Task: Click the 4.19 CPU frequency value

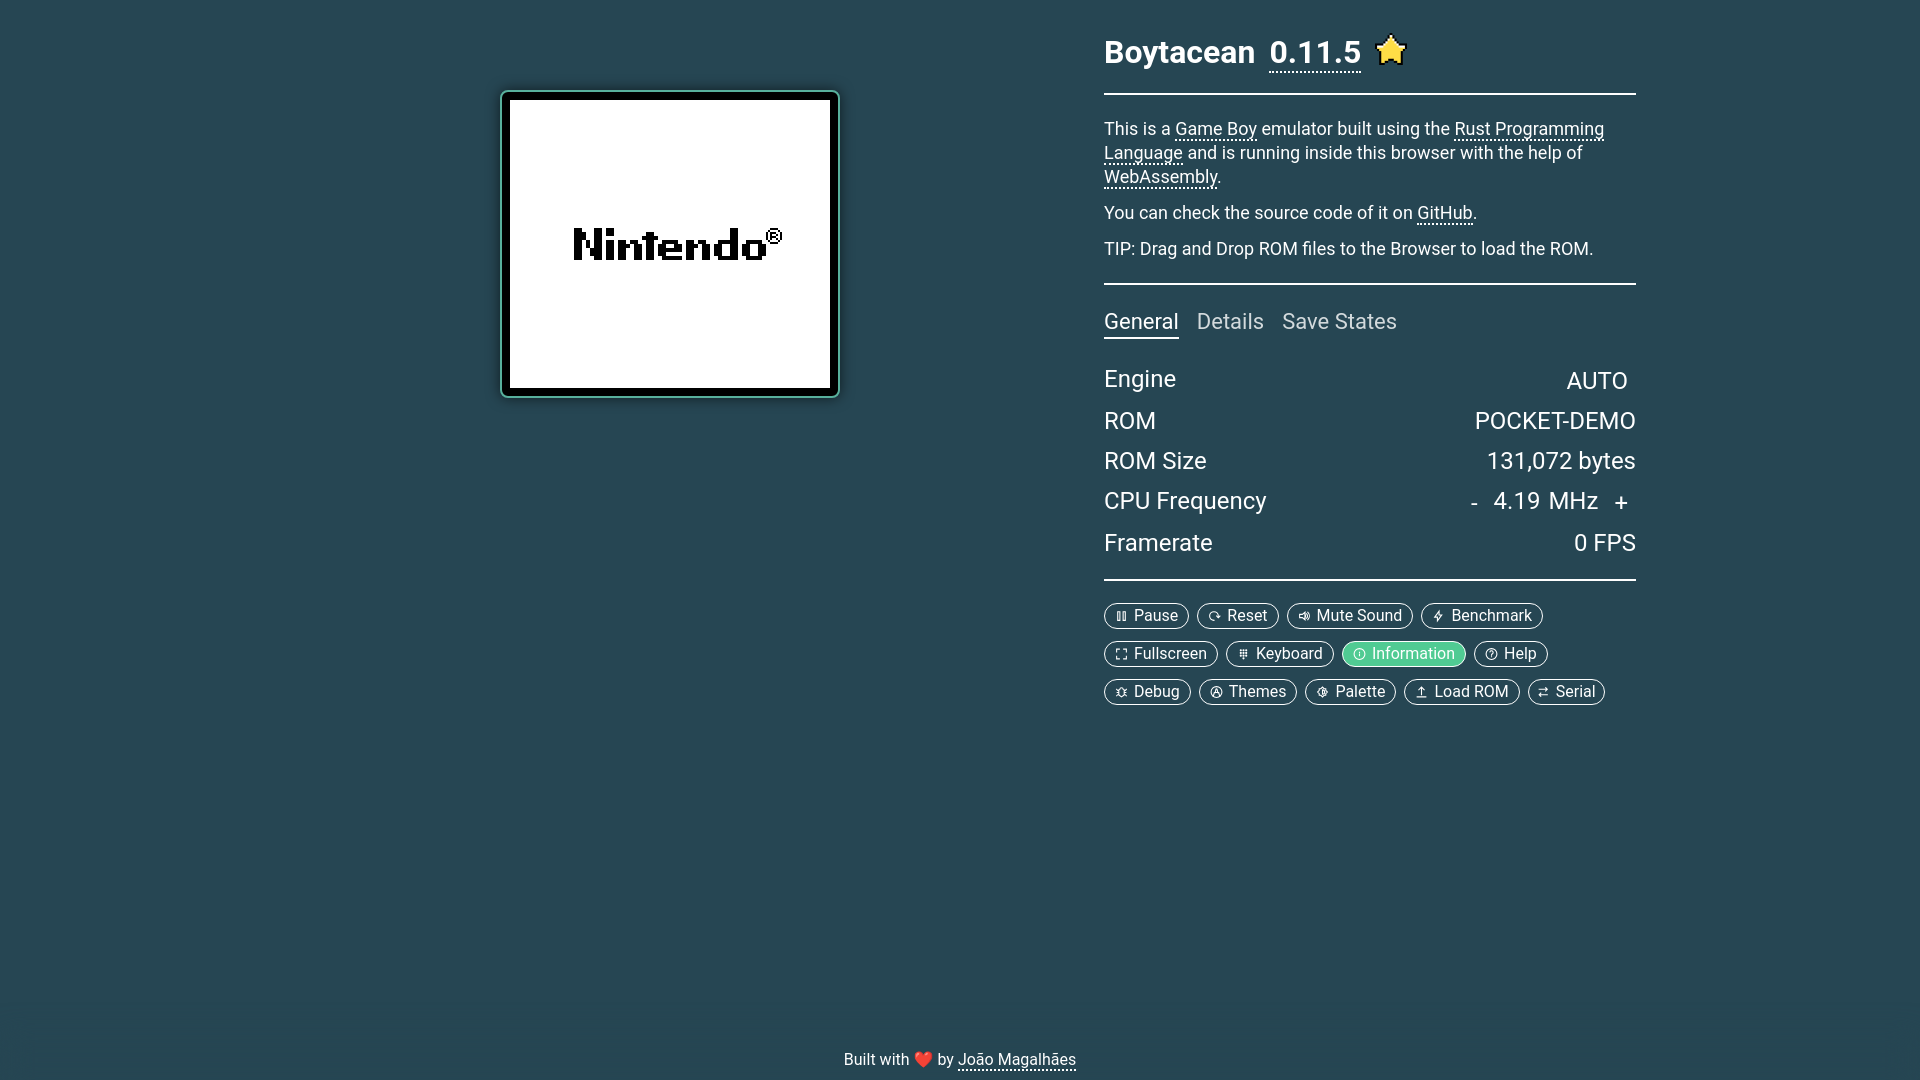Action: 1516,501
